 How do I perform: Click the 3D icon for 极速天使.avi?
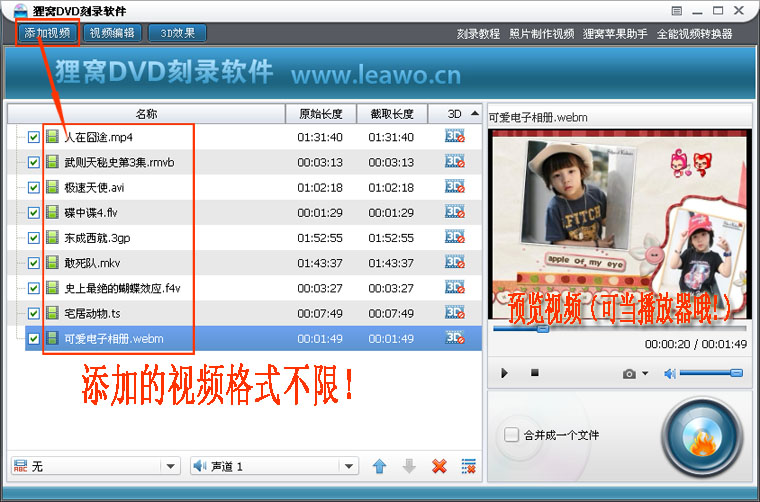455,186
